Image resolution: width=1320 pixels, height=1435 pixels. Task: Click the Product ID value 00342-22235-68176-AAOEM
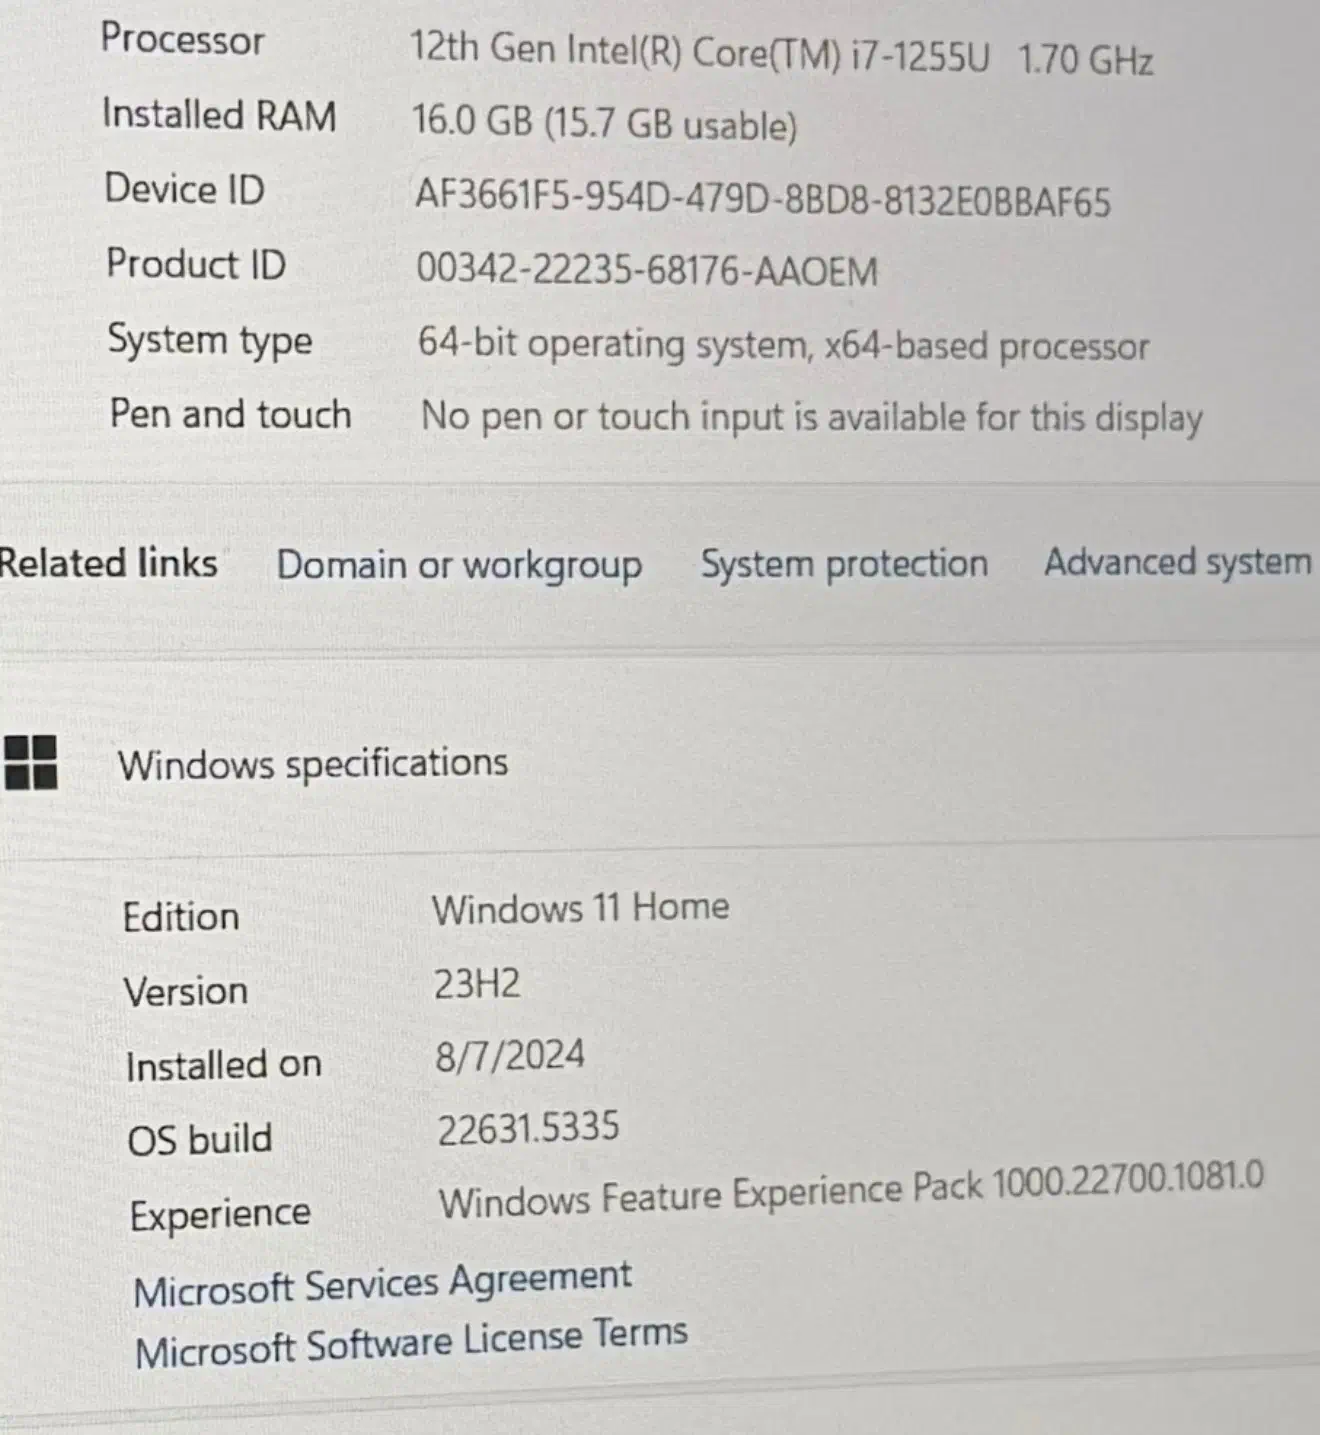point(647,271)
